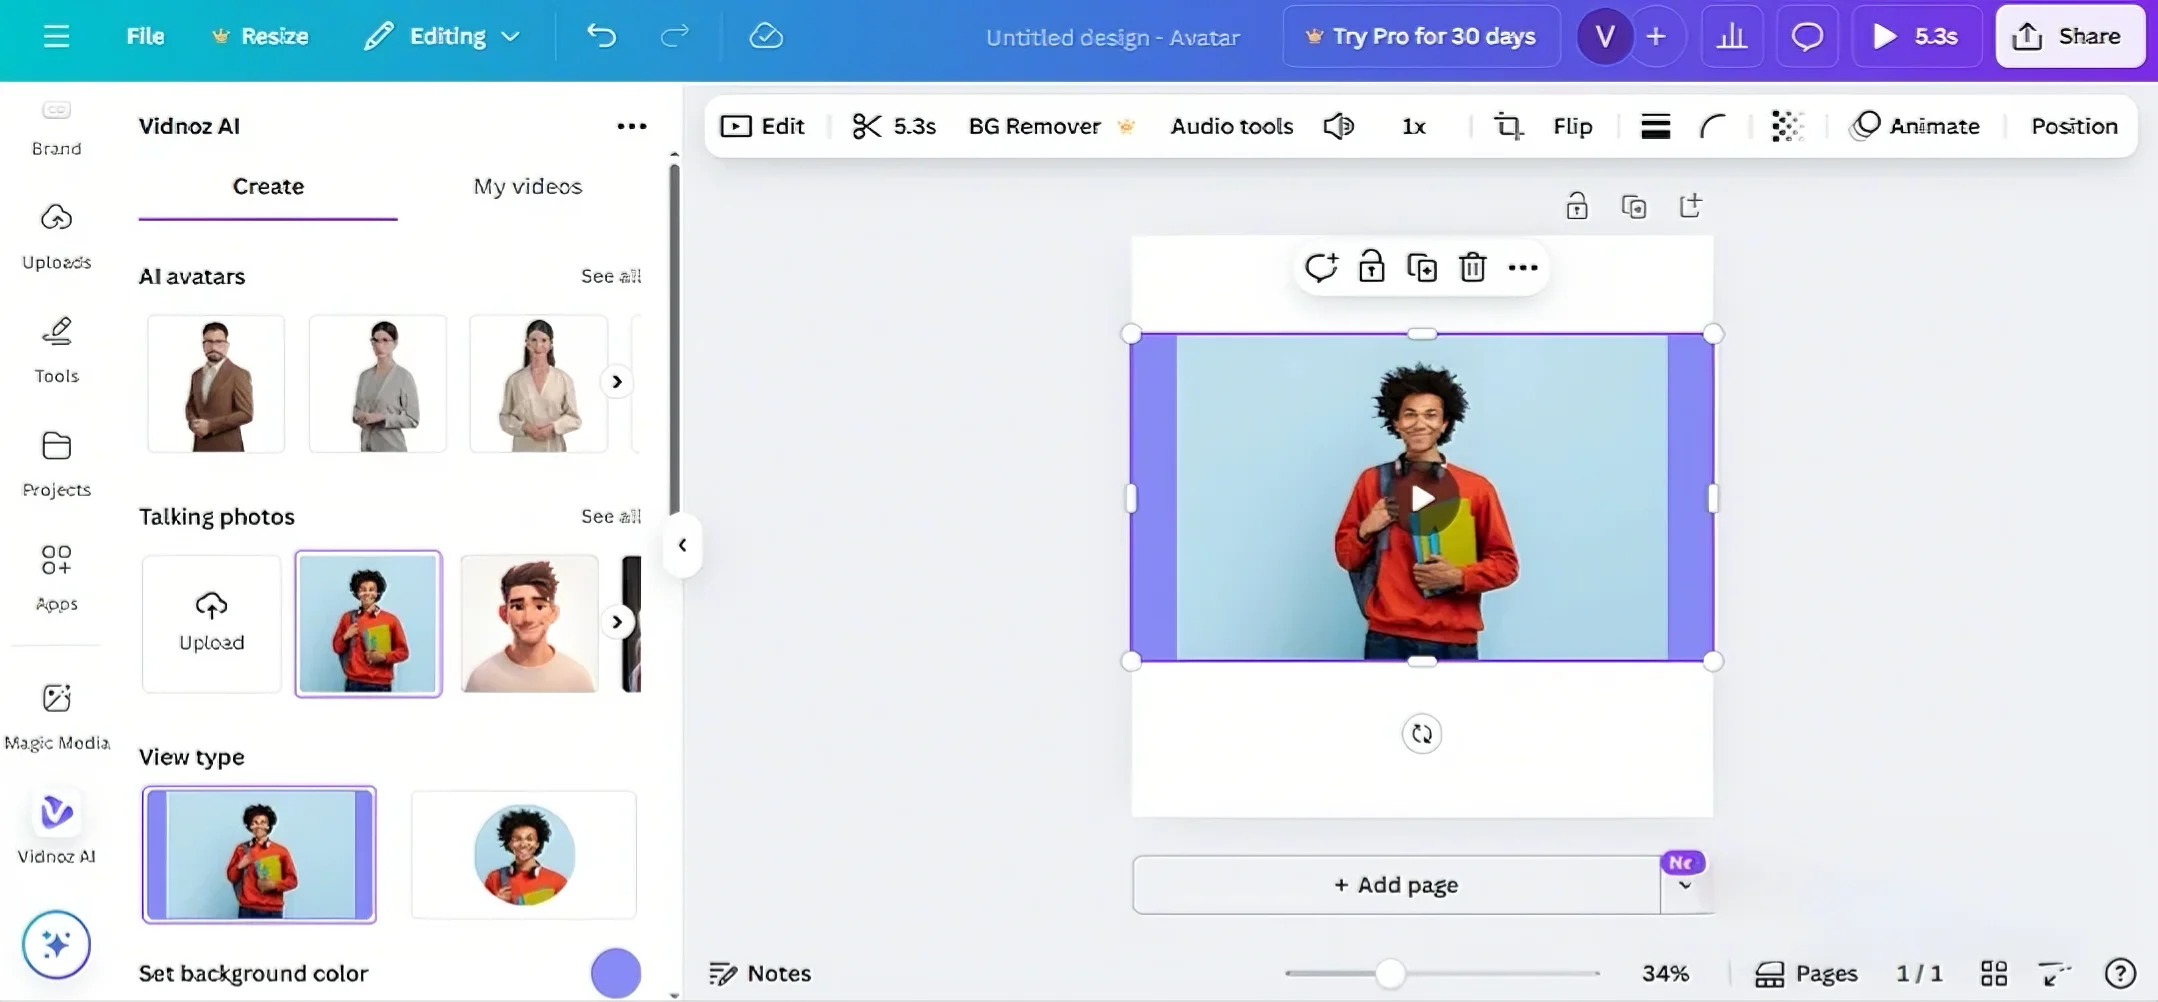Open the Magic Media sidebar app
The width and height of the screenshot is (2158, 1002).
(56, 716)
